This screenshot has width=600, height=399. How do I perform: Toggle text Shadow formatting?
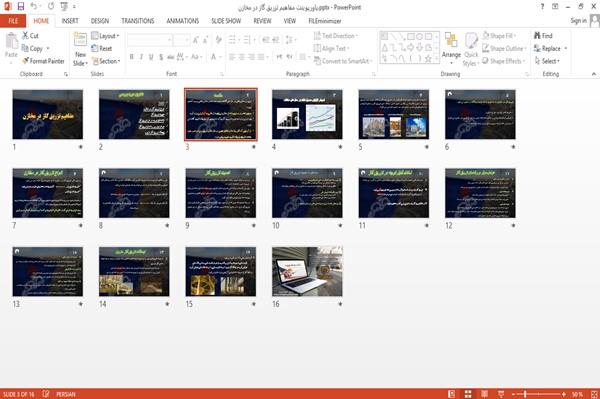click(x=161, y=57)
